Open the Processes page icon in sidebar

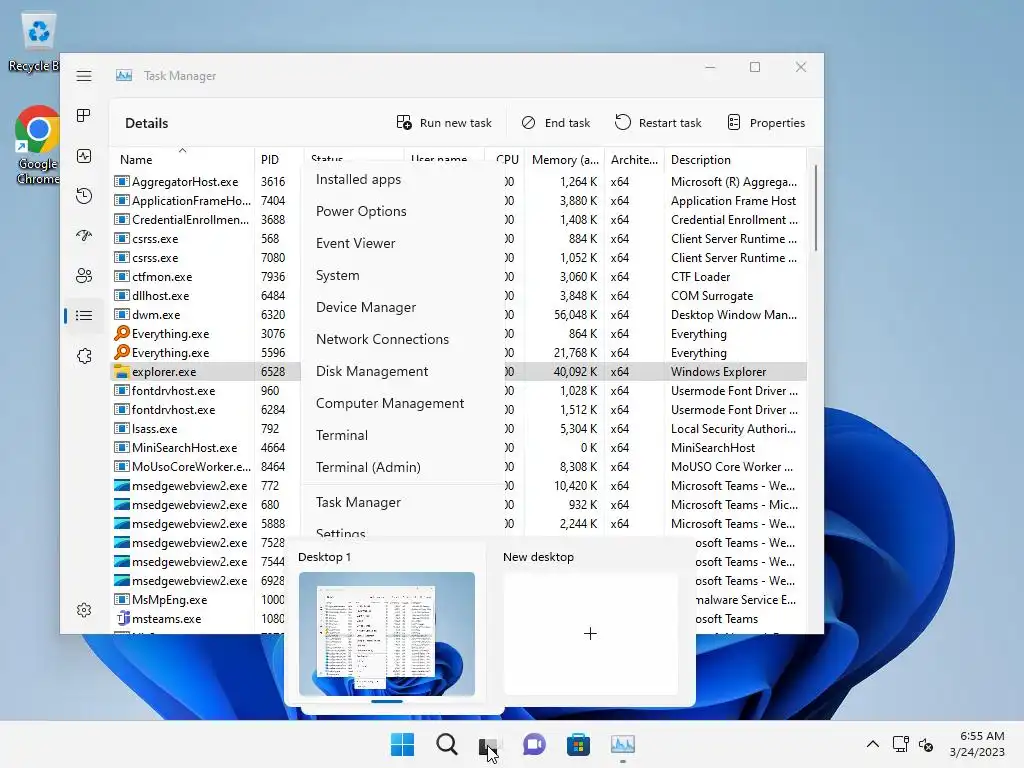[84, 116]
